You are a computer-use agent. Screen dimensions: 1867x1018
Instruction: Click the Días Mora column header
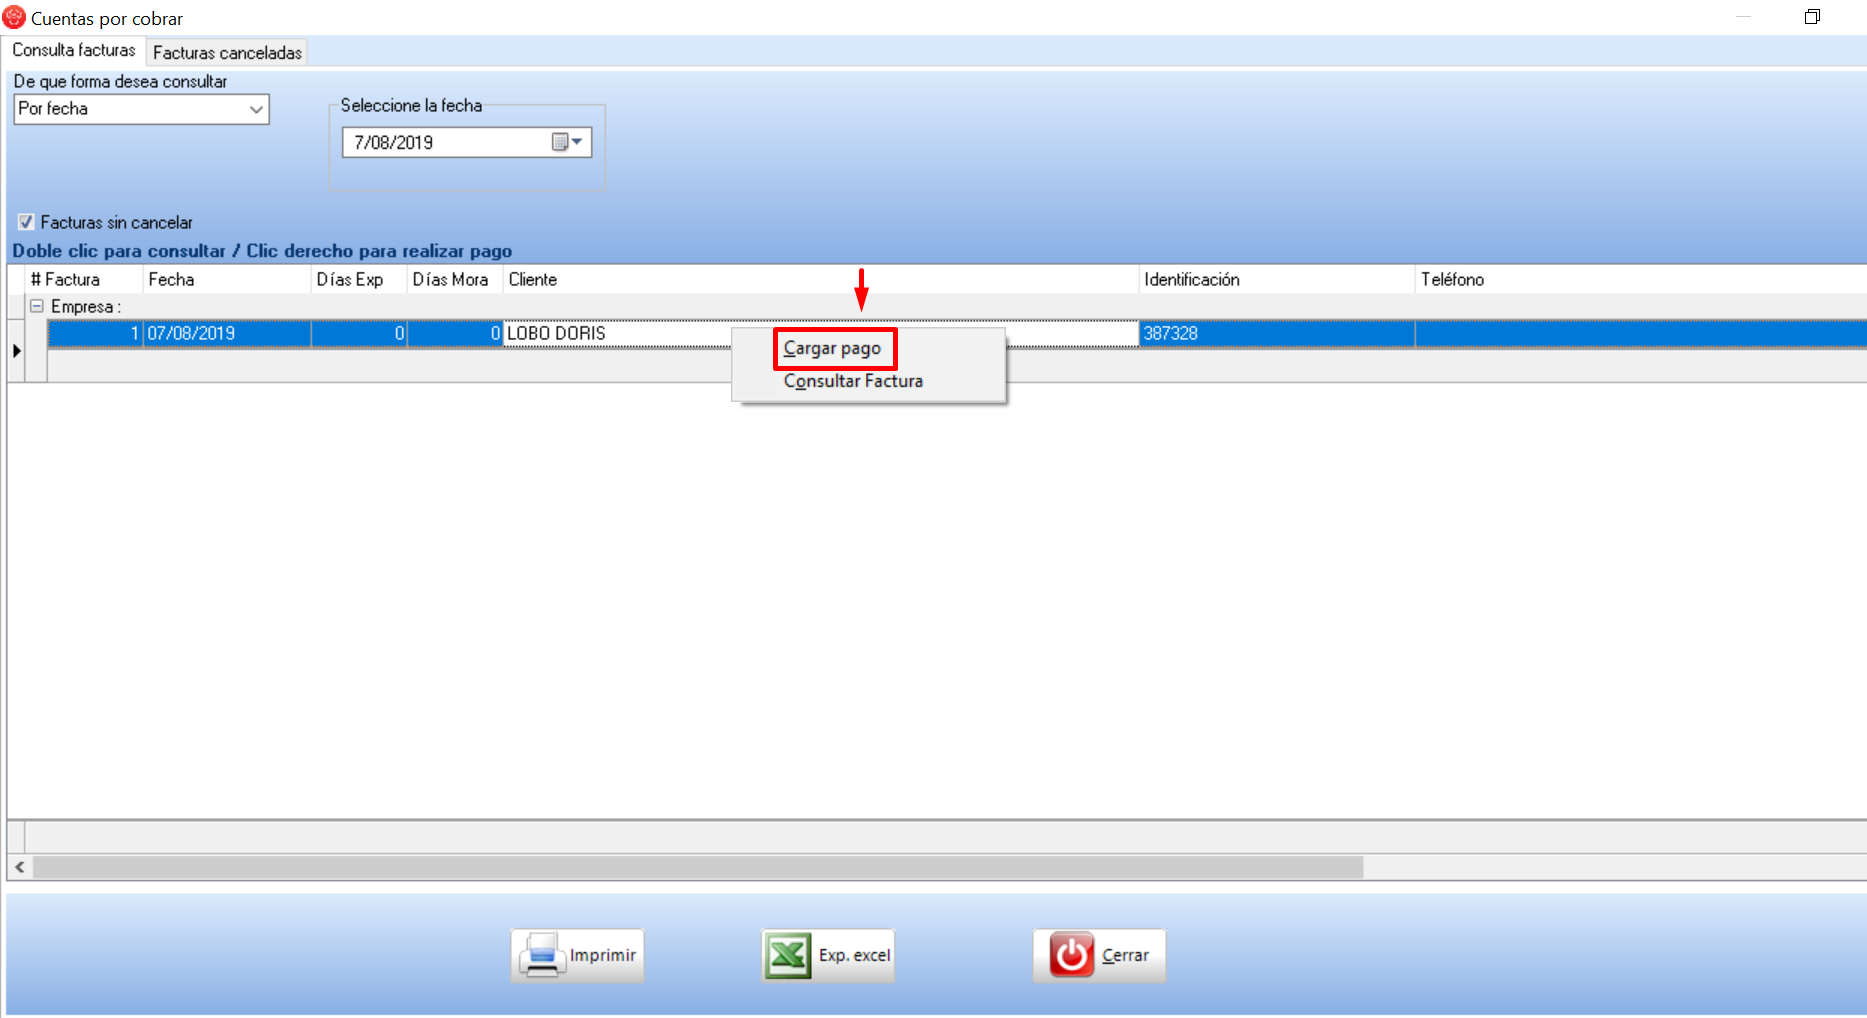[x=450, y=279]
